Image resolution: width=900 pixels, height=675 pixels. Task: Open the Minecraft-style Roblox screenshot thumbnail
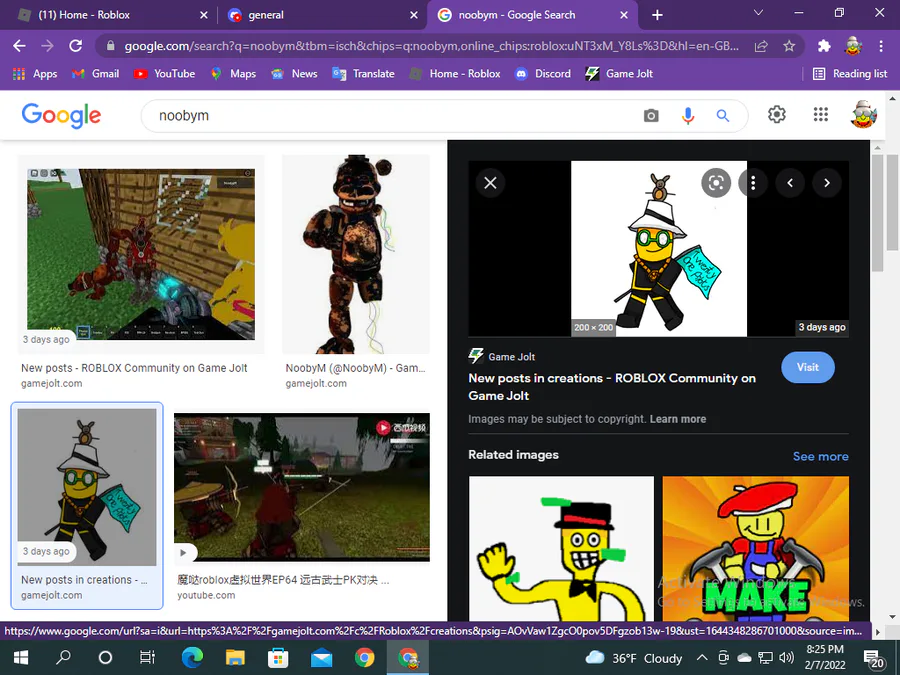click(x=141, y=254)
